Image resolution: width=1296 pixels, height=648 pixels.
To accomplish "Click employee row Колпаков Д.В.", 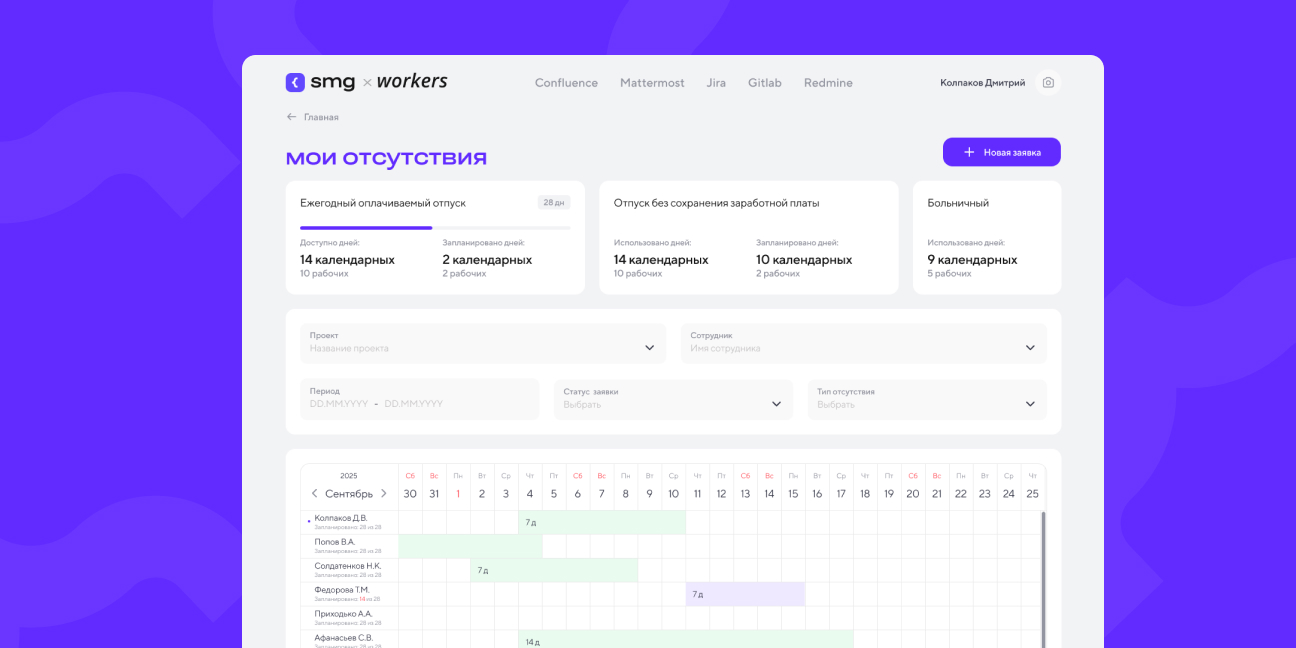I will (349, 522).
